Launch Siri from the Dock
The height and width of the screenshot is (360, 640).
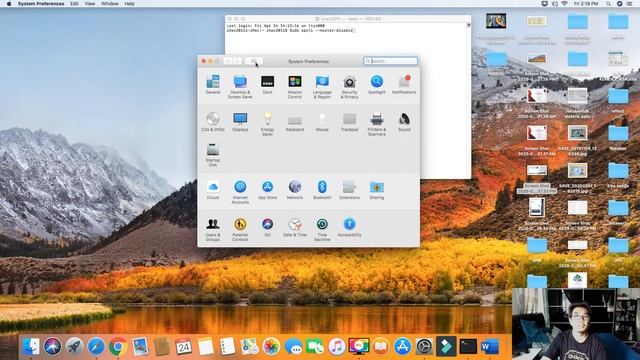52,347
